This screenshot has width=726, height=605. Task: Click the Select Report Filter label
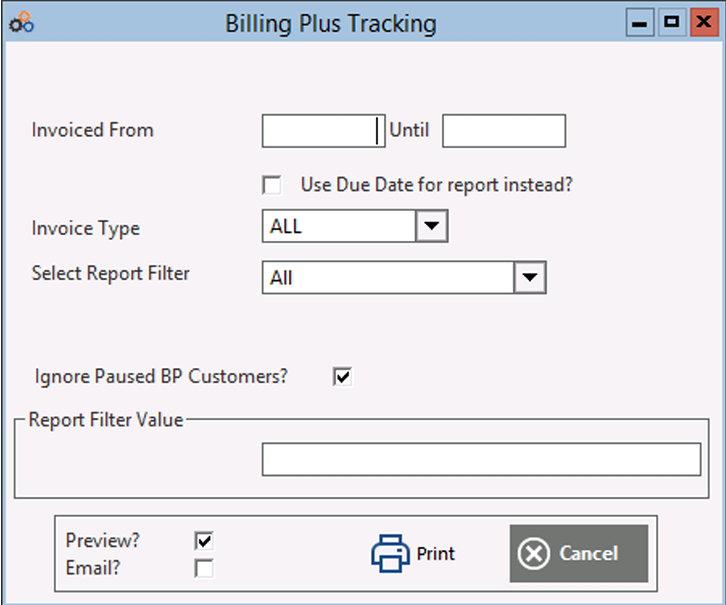[111, 274]
